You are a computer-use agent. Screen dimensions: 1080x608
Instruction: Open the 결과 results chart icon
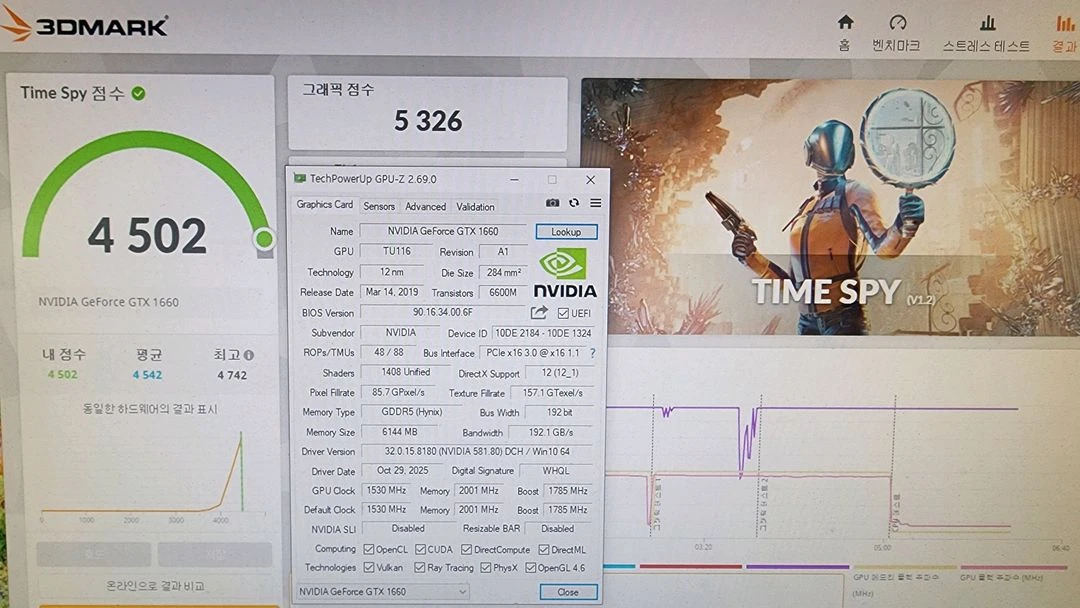click(1066, 23)
